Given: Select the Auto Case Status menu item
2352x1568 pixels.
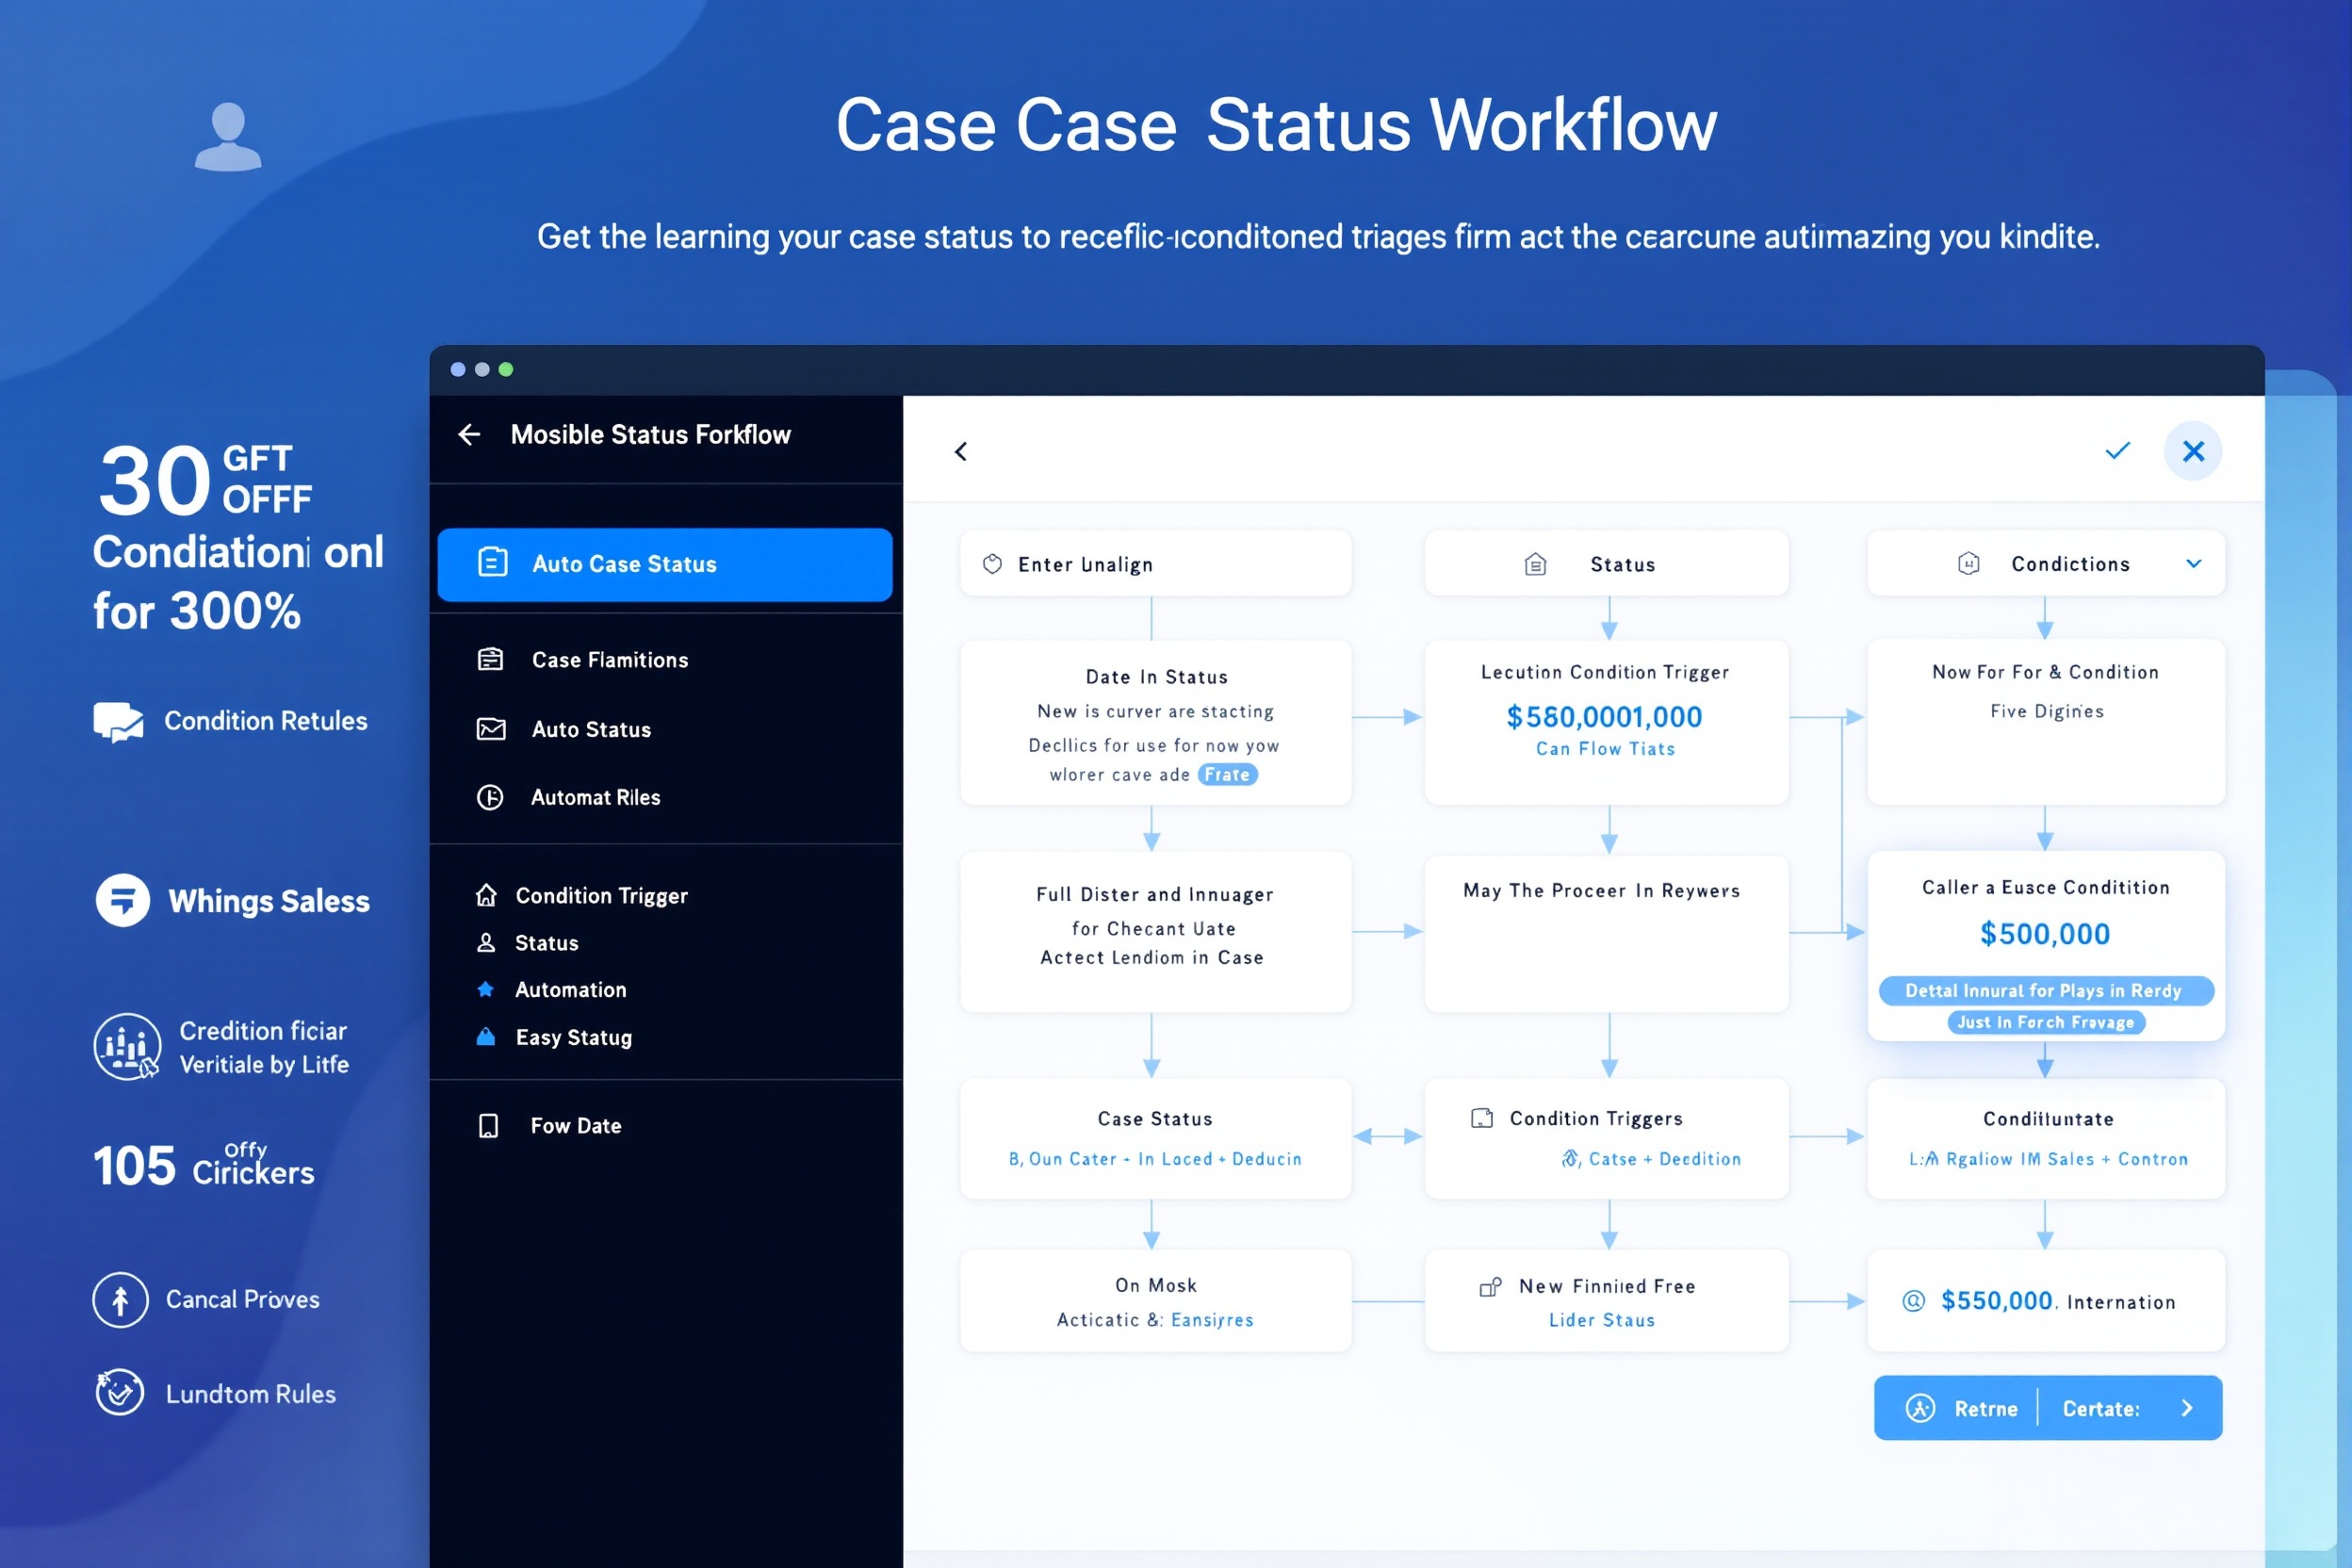Looking at the screenshot, I should coord(664,564).
